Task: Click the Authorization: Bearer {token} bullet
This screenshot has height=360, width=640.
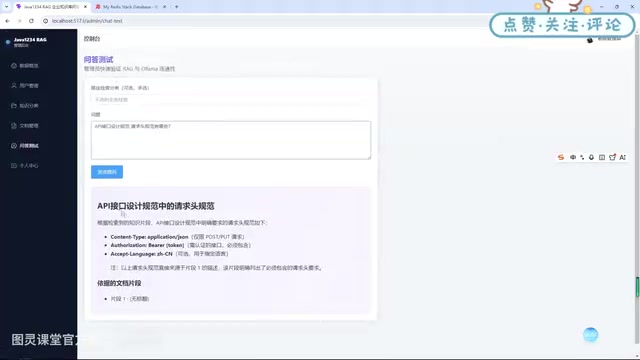Action: pos(180,245)
